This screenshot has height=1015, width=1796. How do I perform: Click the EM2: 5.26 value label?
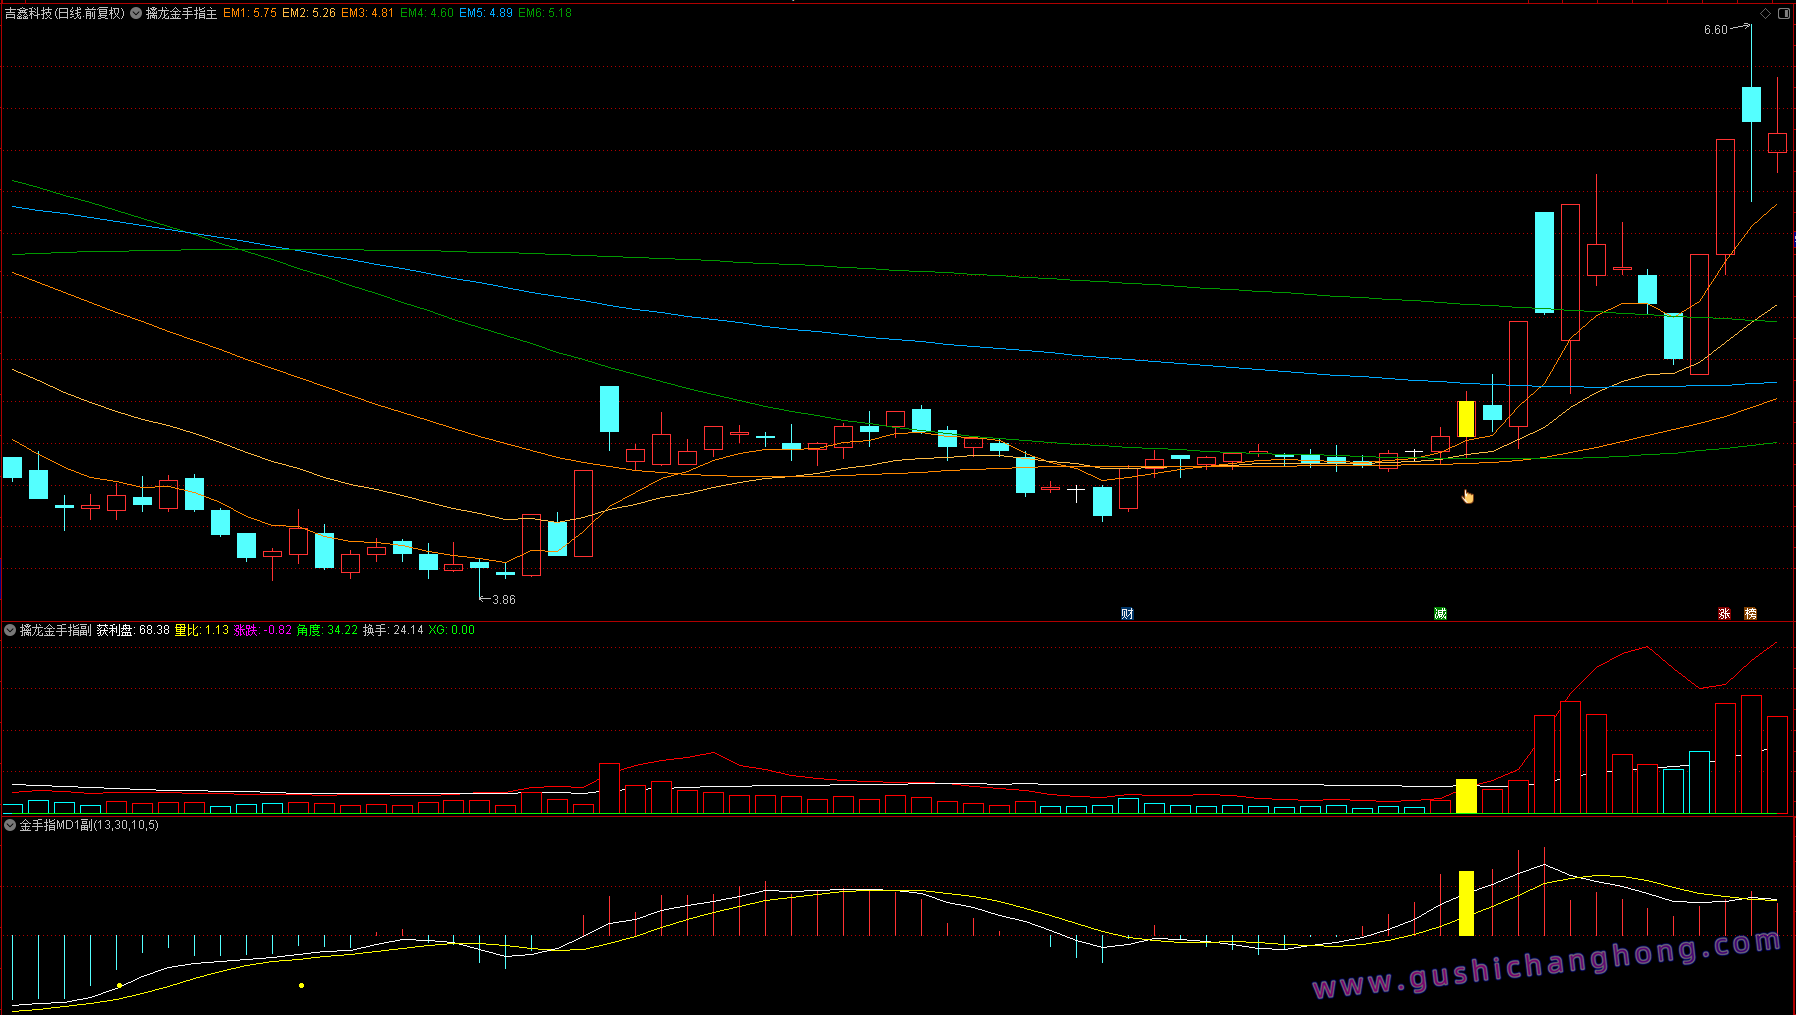(x=309, y=13)
